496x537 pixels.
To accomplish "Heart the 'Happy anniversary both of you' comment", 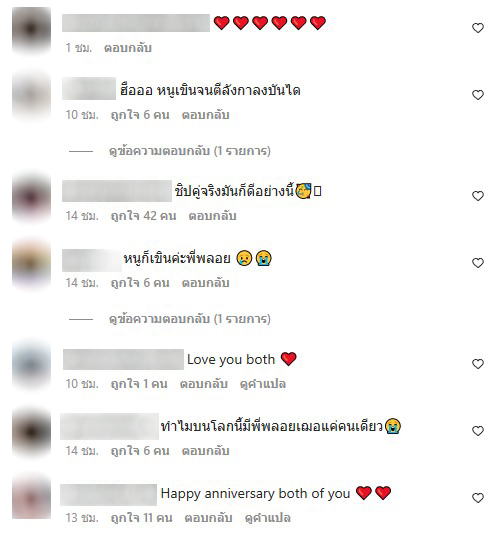I will pyautogui.click(x=478, y=498).
